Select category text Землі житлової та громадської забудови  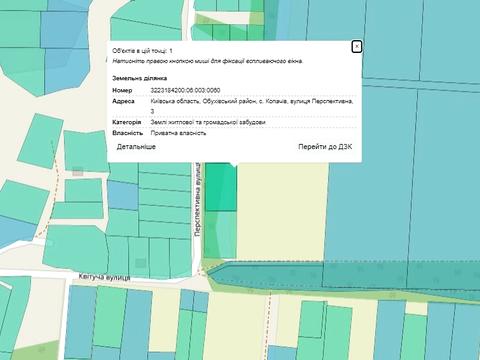click(208, 122)
